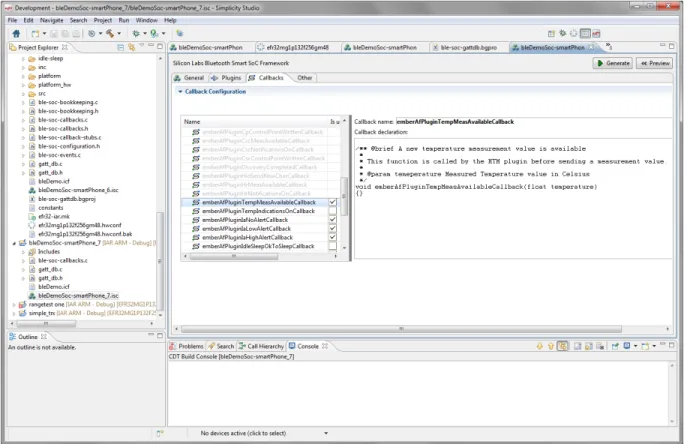This screenshot has height=444, width=687.
Task: Collapse the bleDemoSoc-smartPhone_7 project
Action: tap(14, 243)
